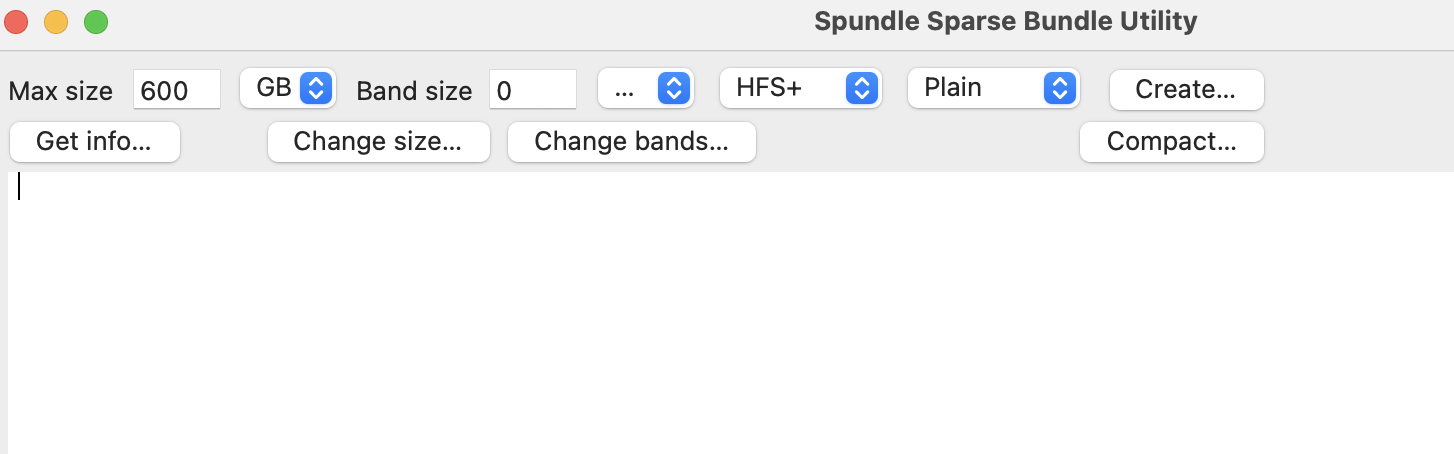Click the Max size input field

(176, 90)
